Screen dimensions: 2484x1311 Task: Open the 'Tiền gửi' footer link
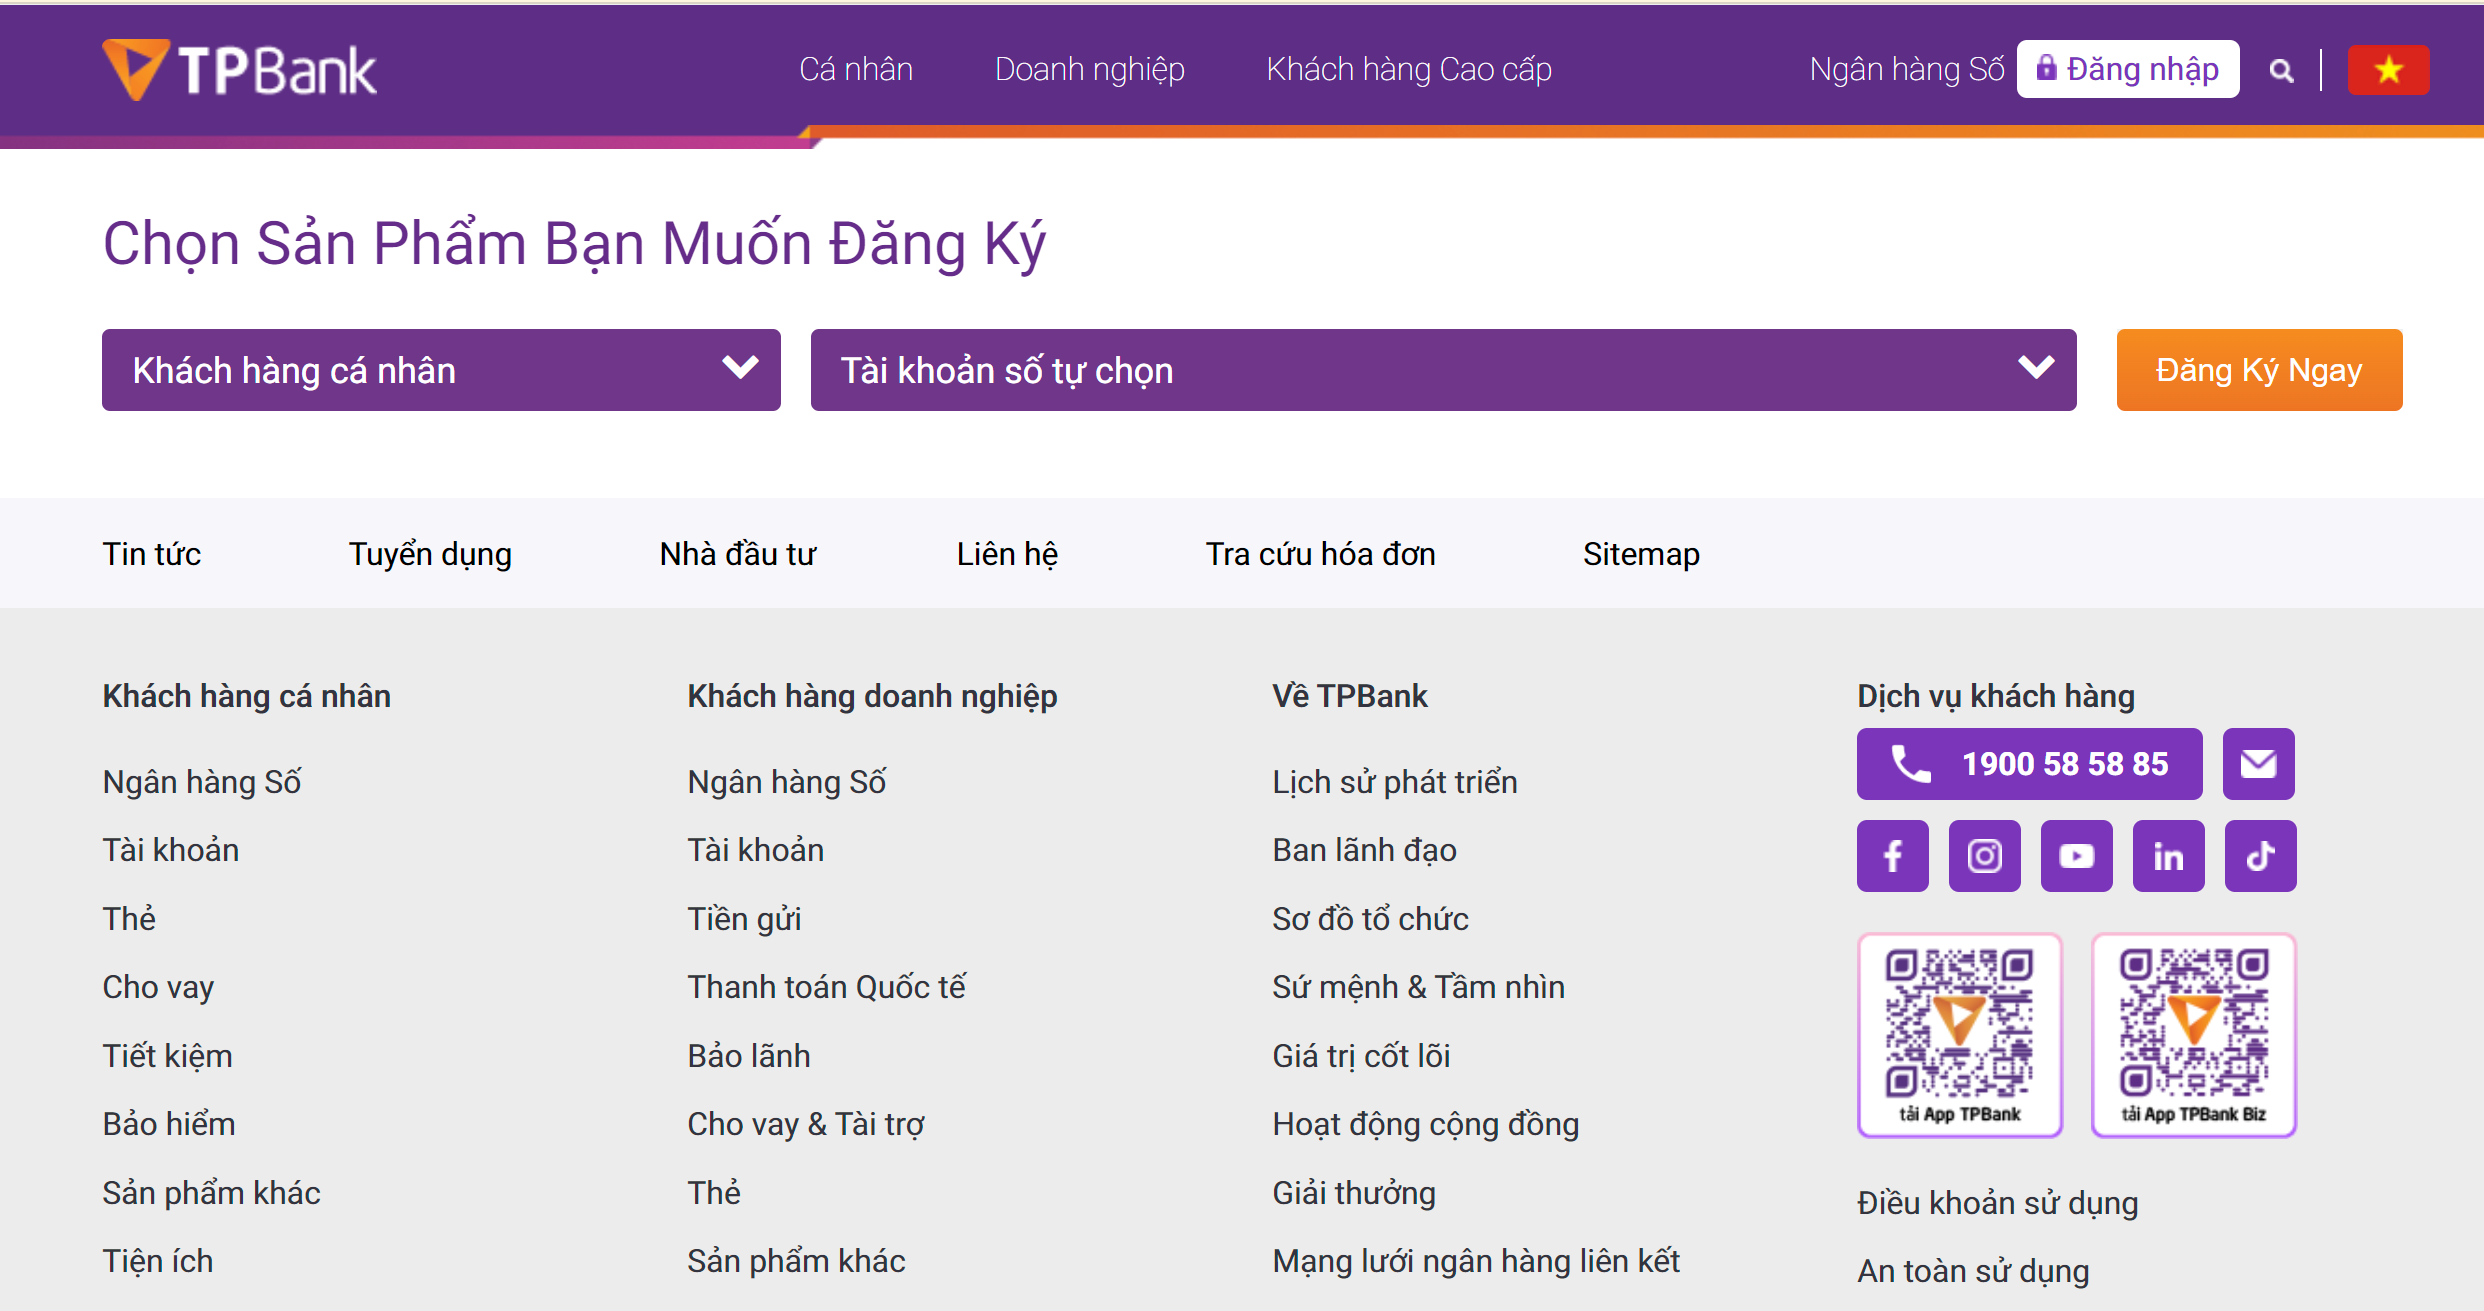pos(744,919)
